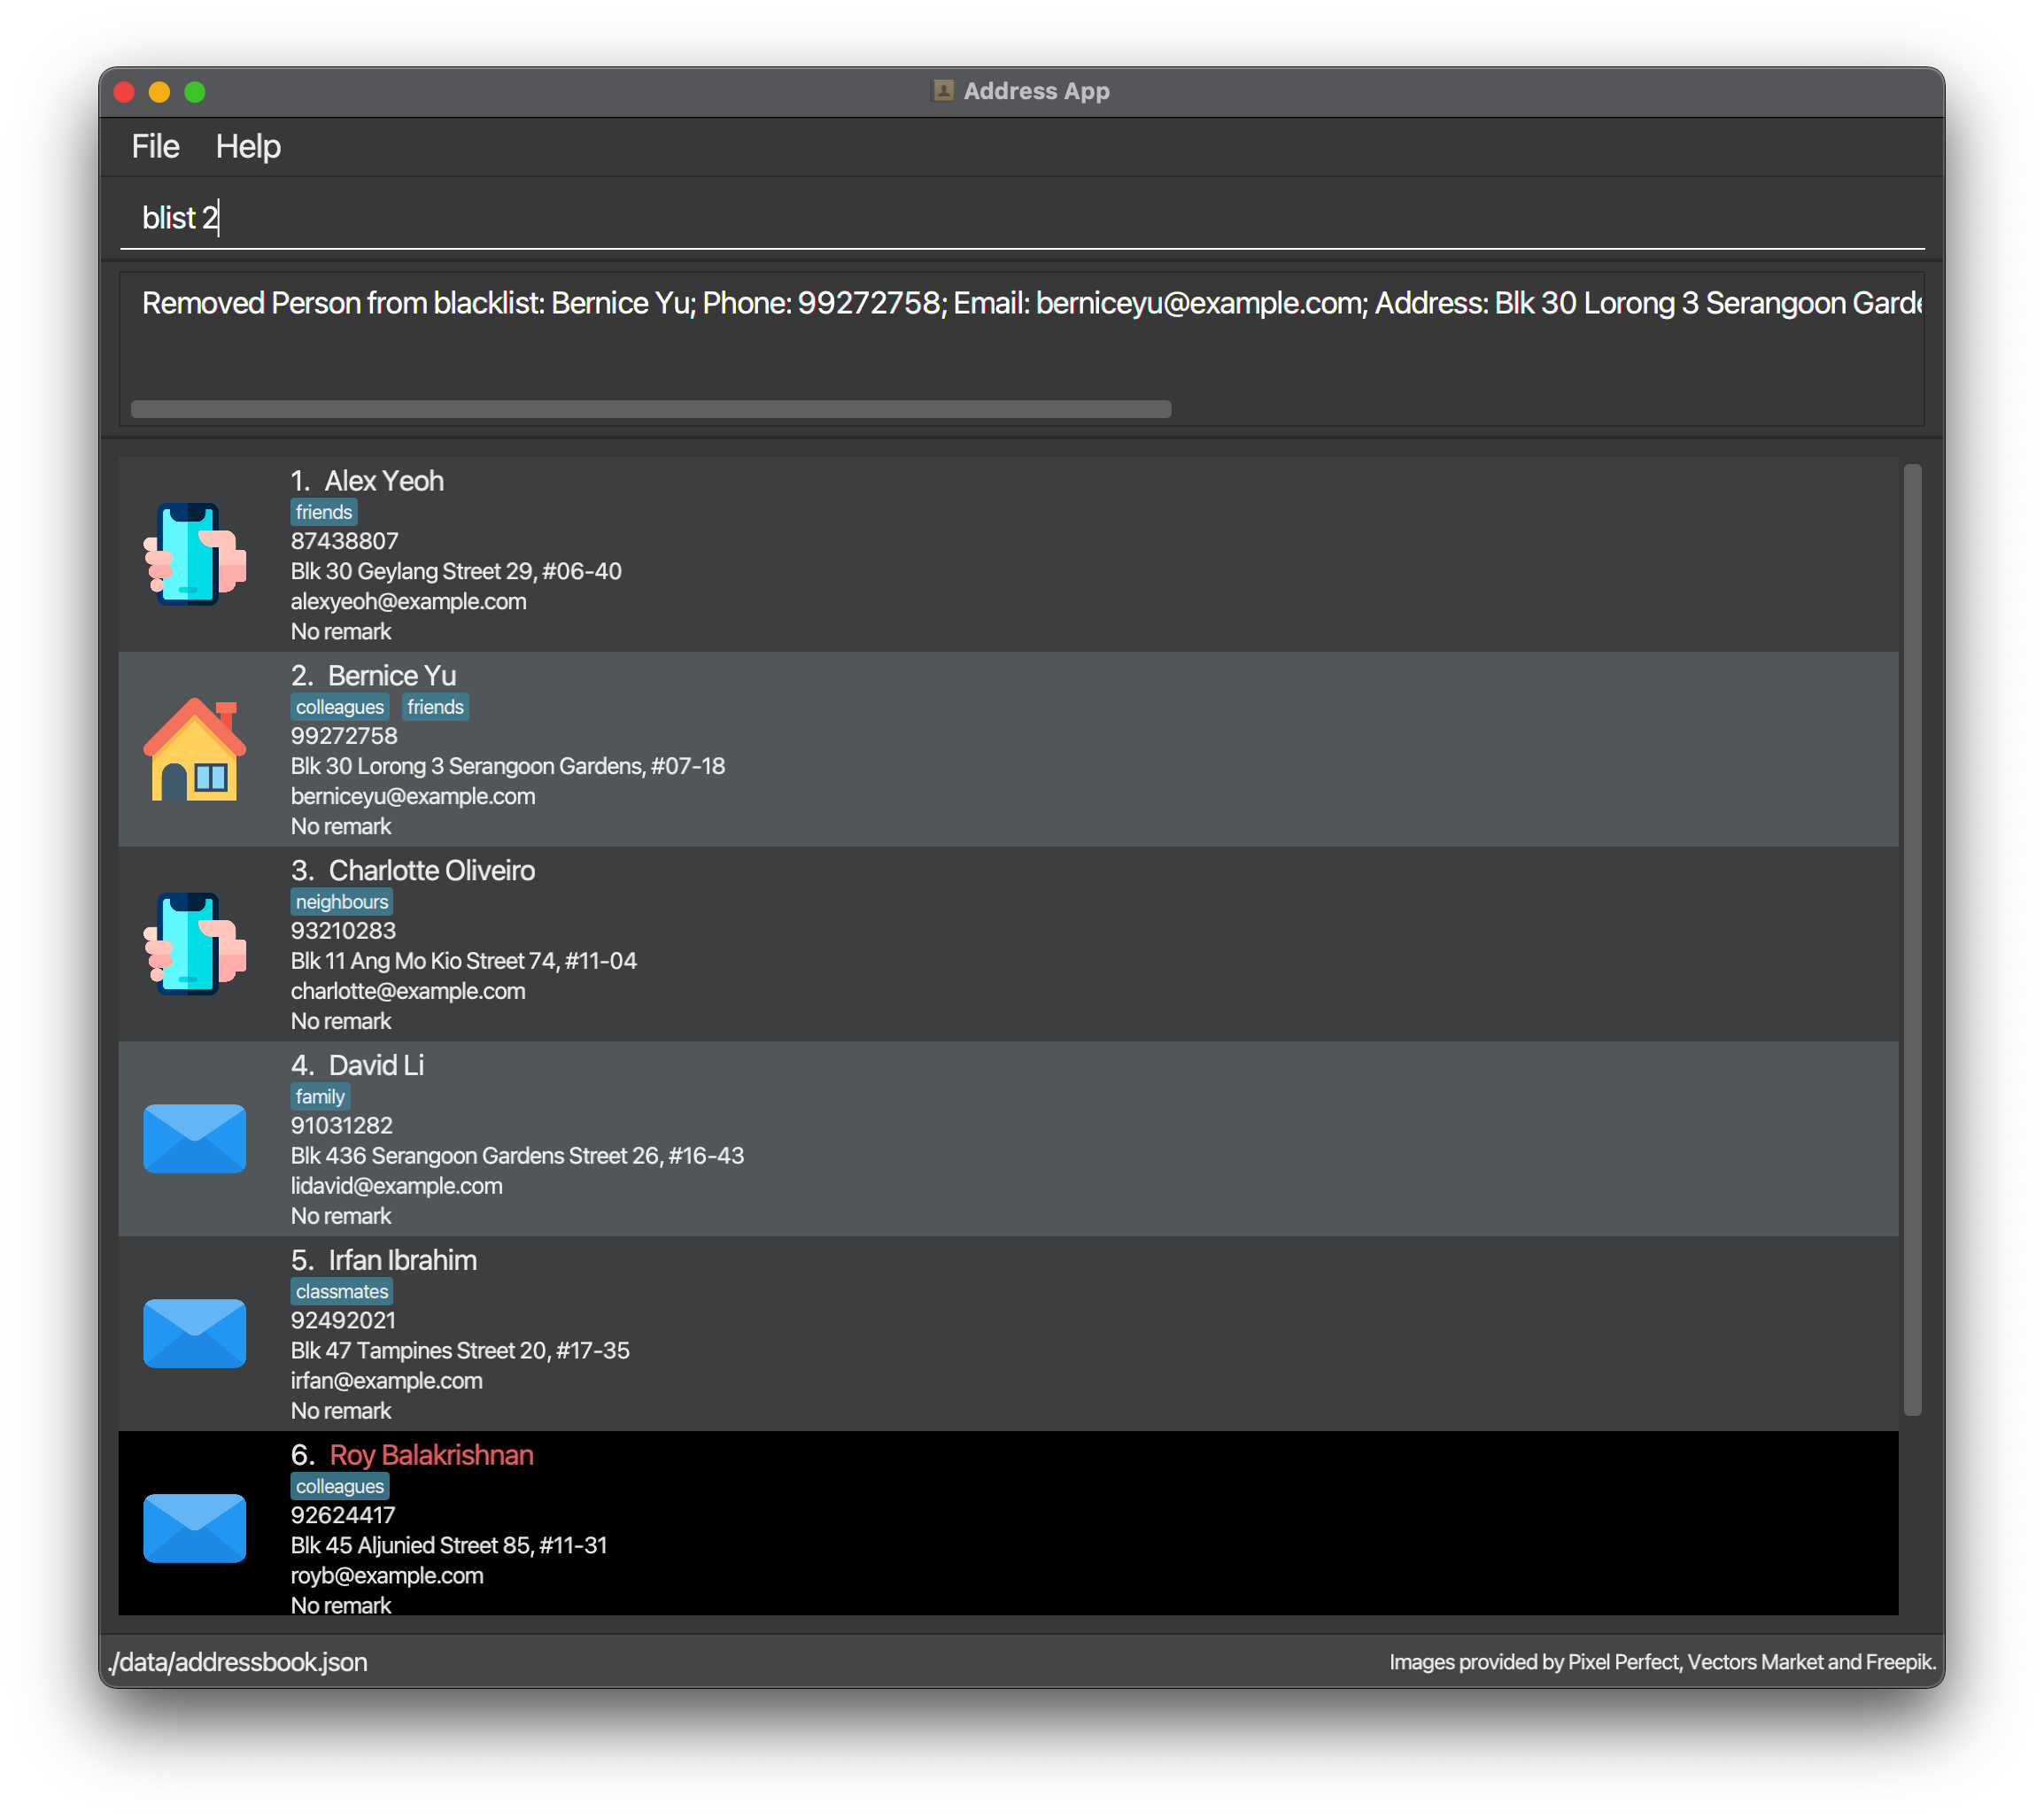
Task: Click Alex Yeoh's phone icon
Action: click(194, 554)
